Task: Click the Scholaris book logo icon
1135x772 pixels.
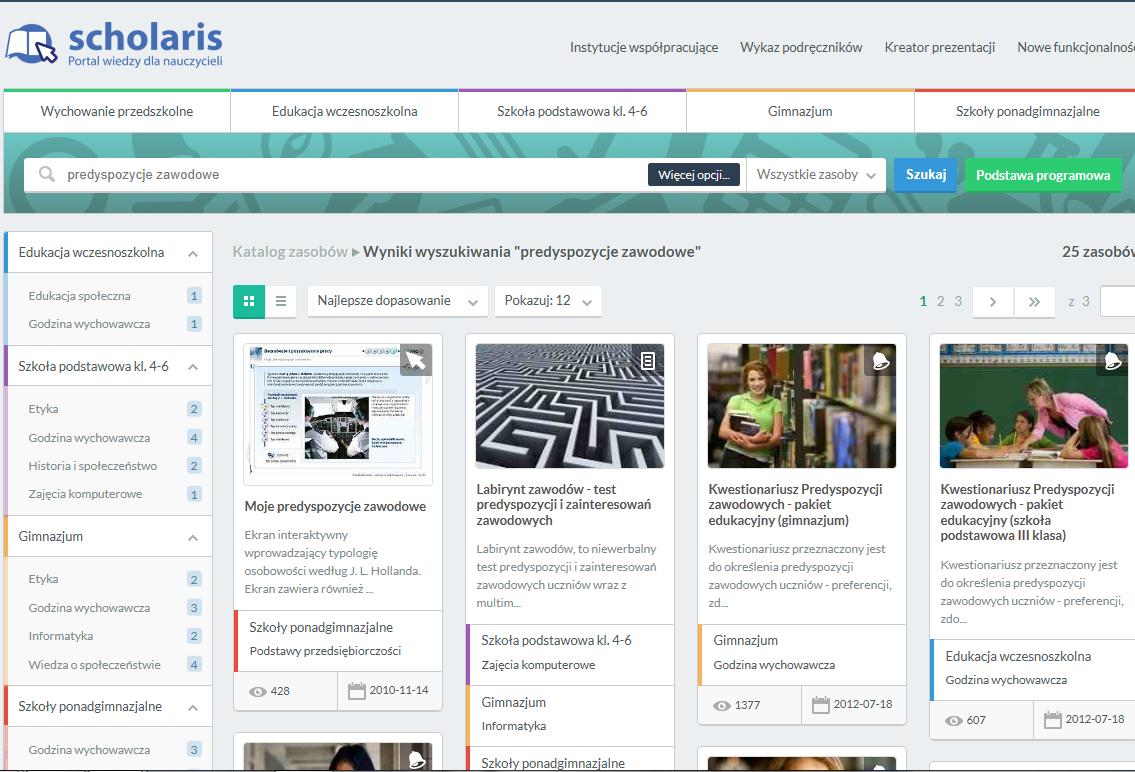Action: (x=31, y=44)
